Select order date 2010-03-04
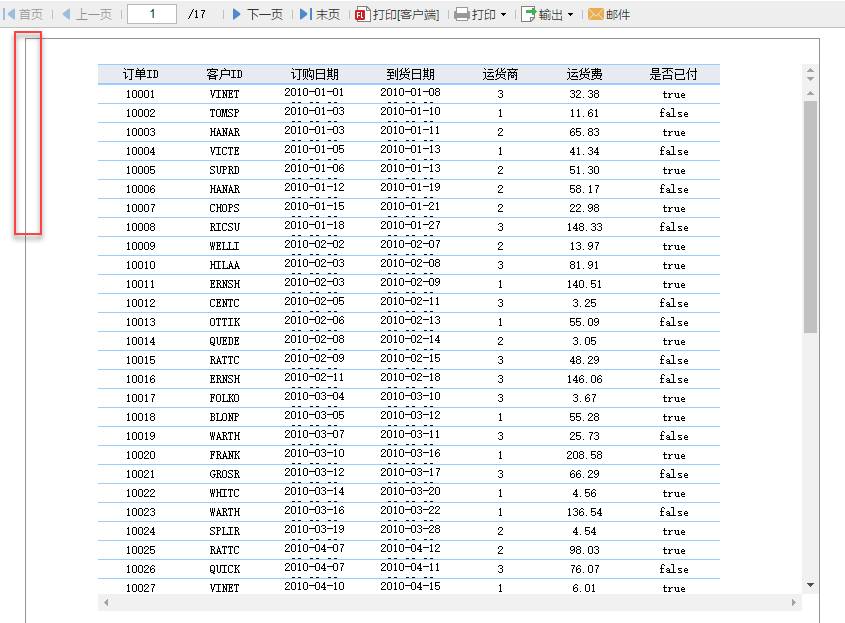Screen dimensions: 845x623 coord(314,396)
